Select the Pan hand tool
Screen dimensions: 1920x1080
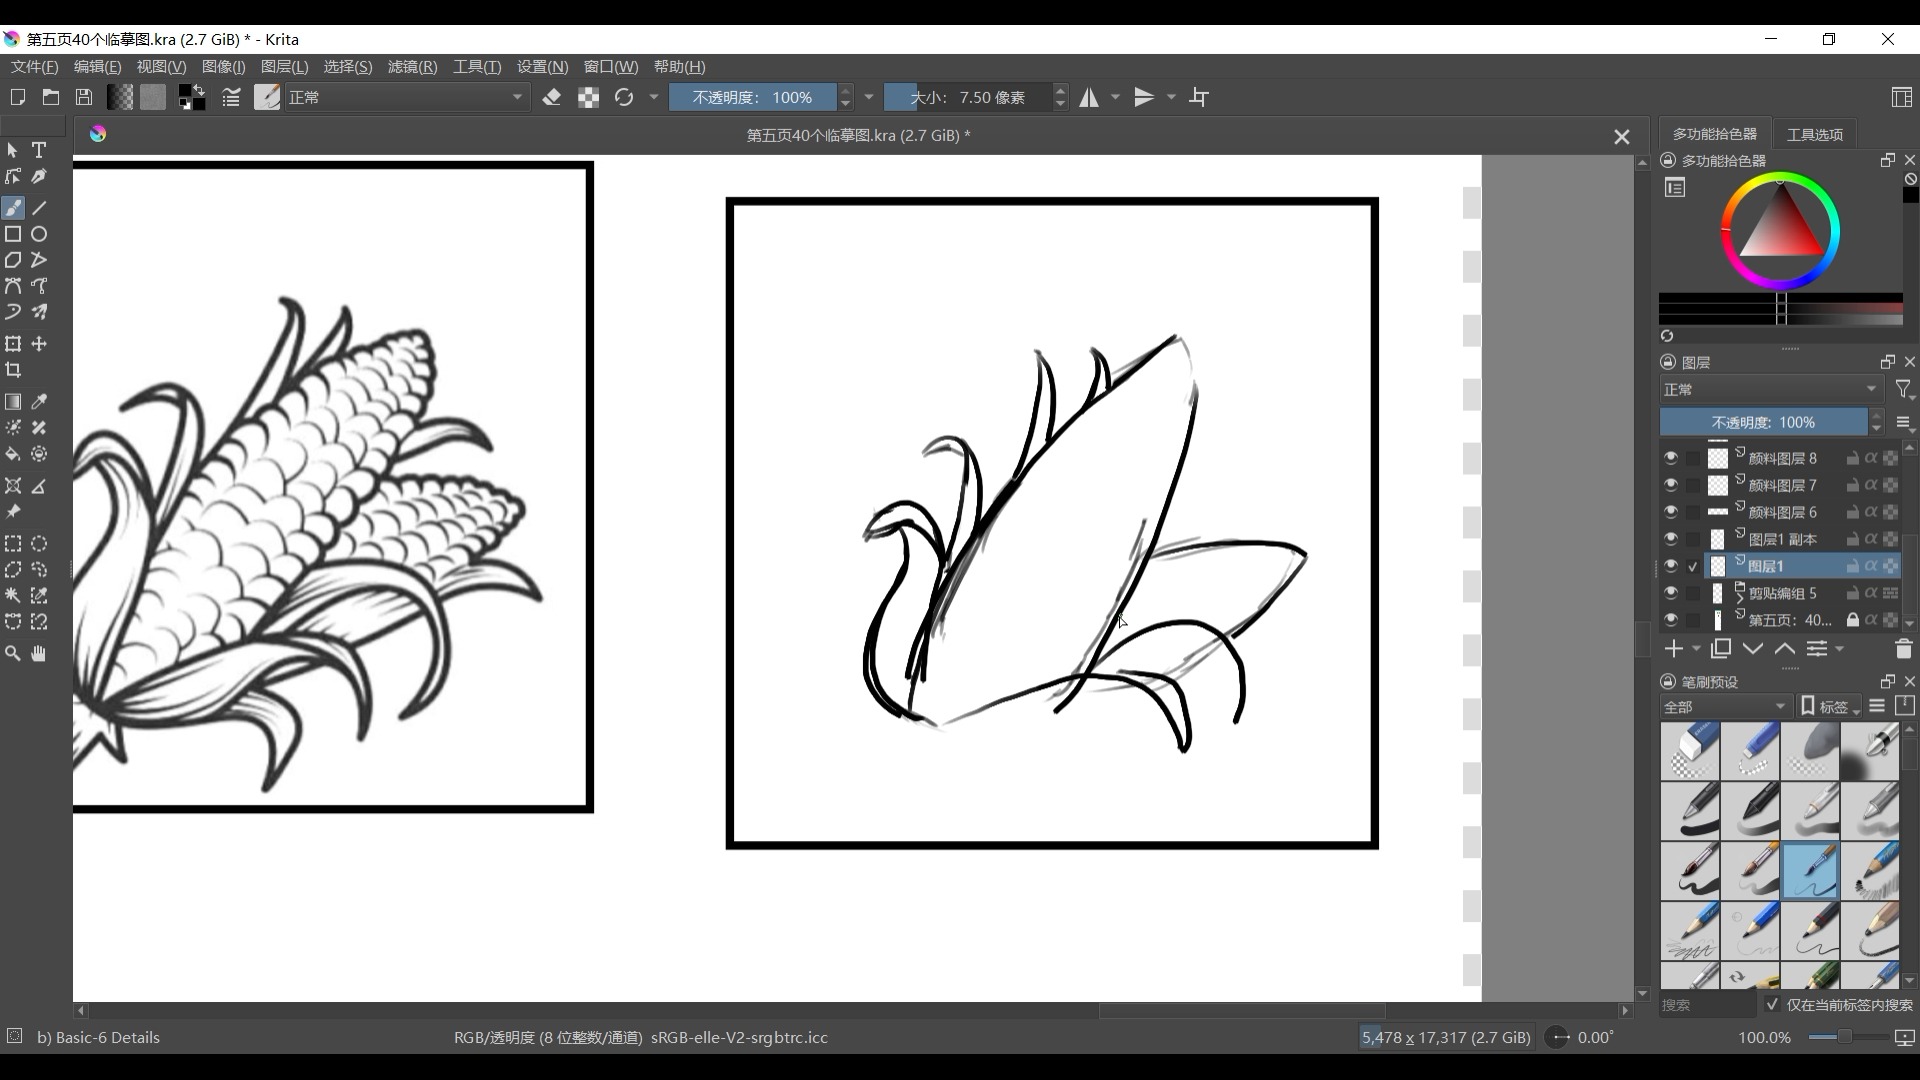[x=39, y=654]
